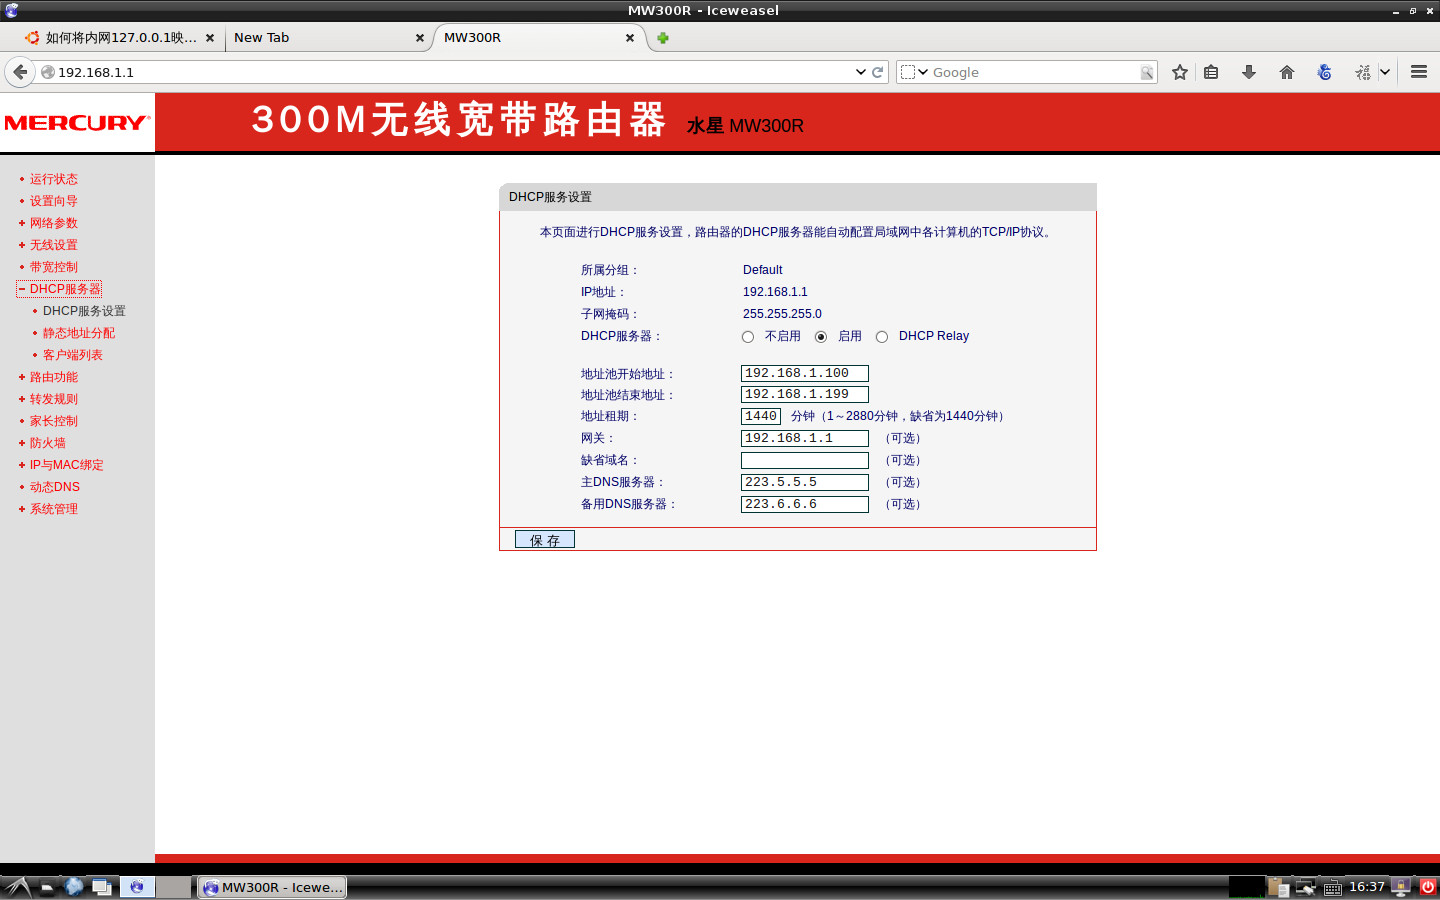Open URL history dropdown arrow
Image resolution: width=1440 pixels, height=900 pixels.
pyautogui.click(x=860, y=72)
